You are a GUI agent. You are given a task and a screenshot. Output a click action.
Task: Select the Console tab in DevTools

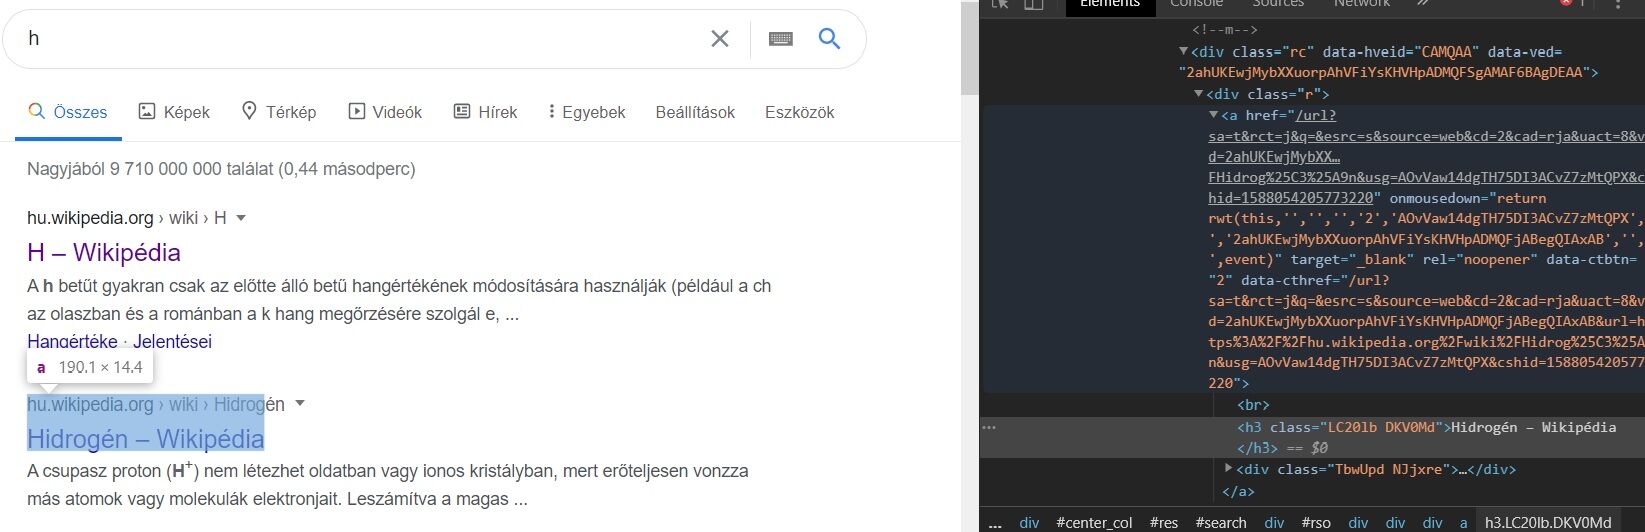click(1196, 5)
